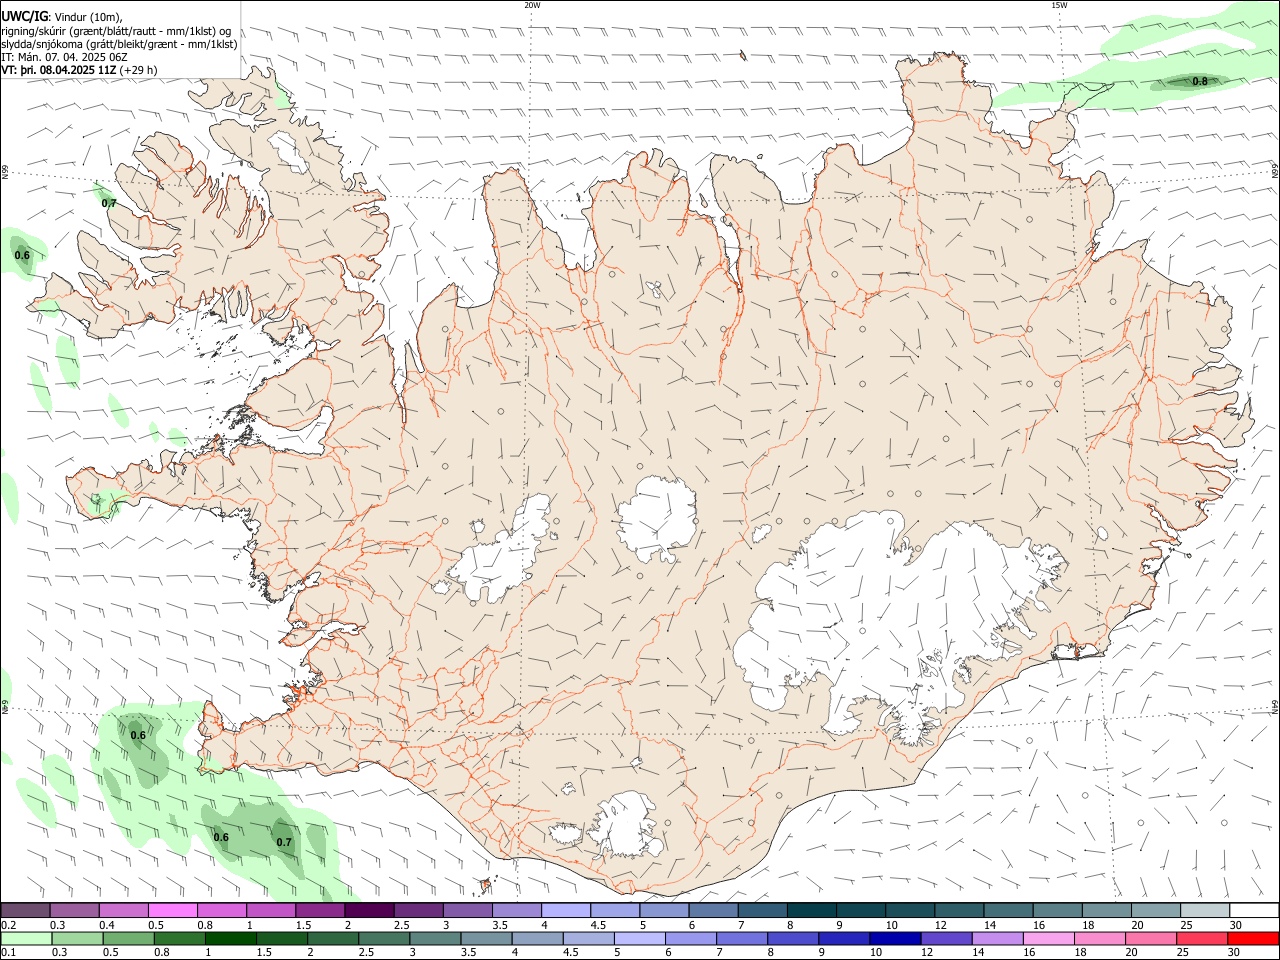Select the white swatch at 30 in the top scale
Screen dimensions: 1280x960
point(1253,910)
